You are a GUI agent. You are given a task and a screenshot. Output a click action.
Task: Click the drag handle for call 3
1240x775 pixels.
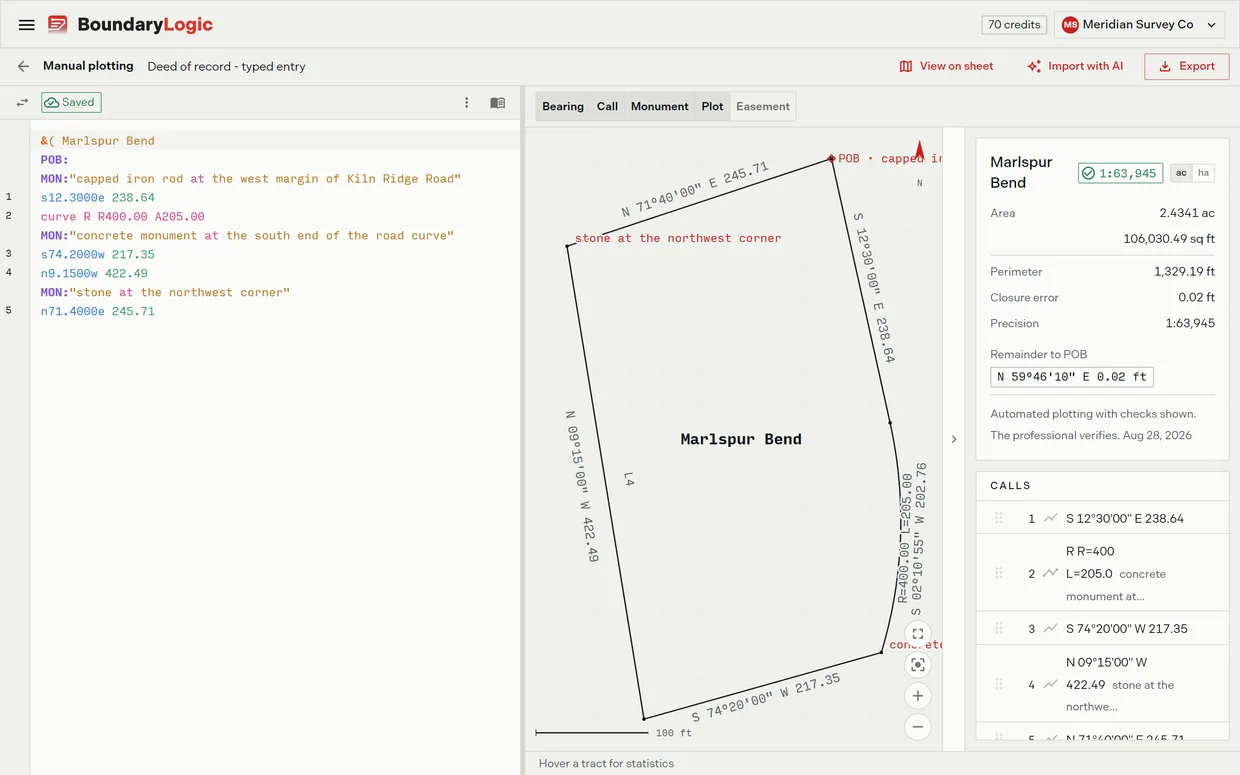coord(998,628)
